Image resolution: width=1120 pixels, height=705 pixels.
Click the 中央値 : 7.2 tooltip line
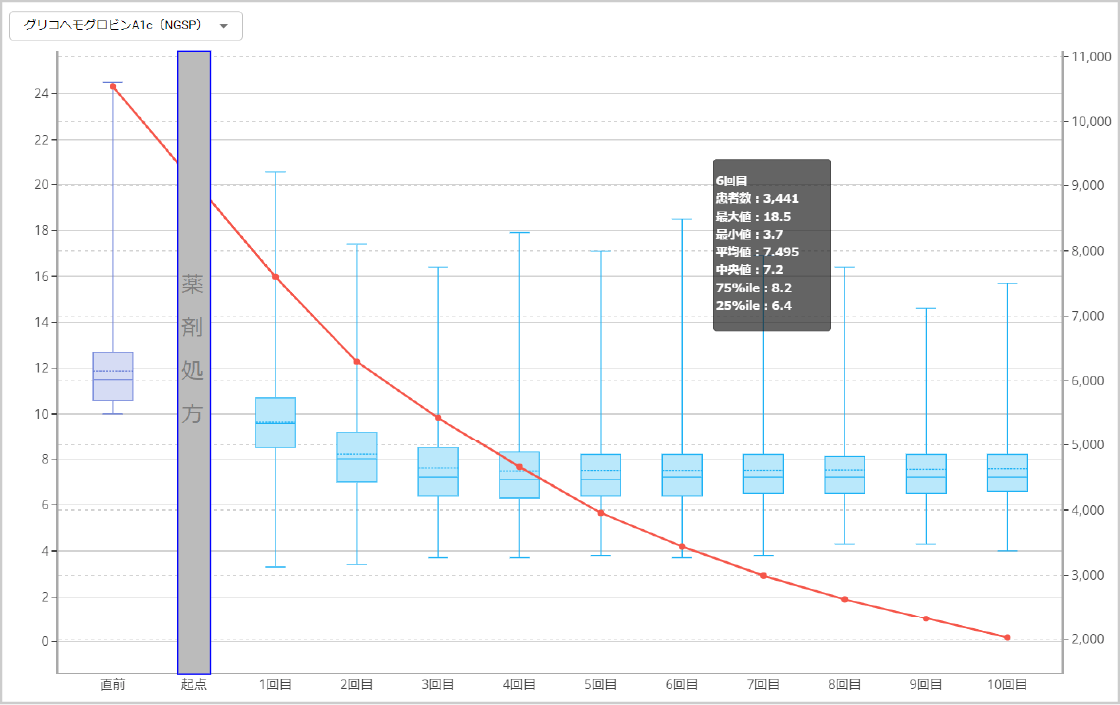coord(750,270)
